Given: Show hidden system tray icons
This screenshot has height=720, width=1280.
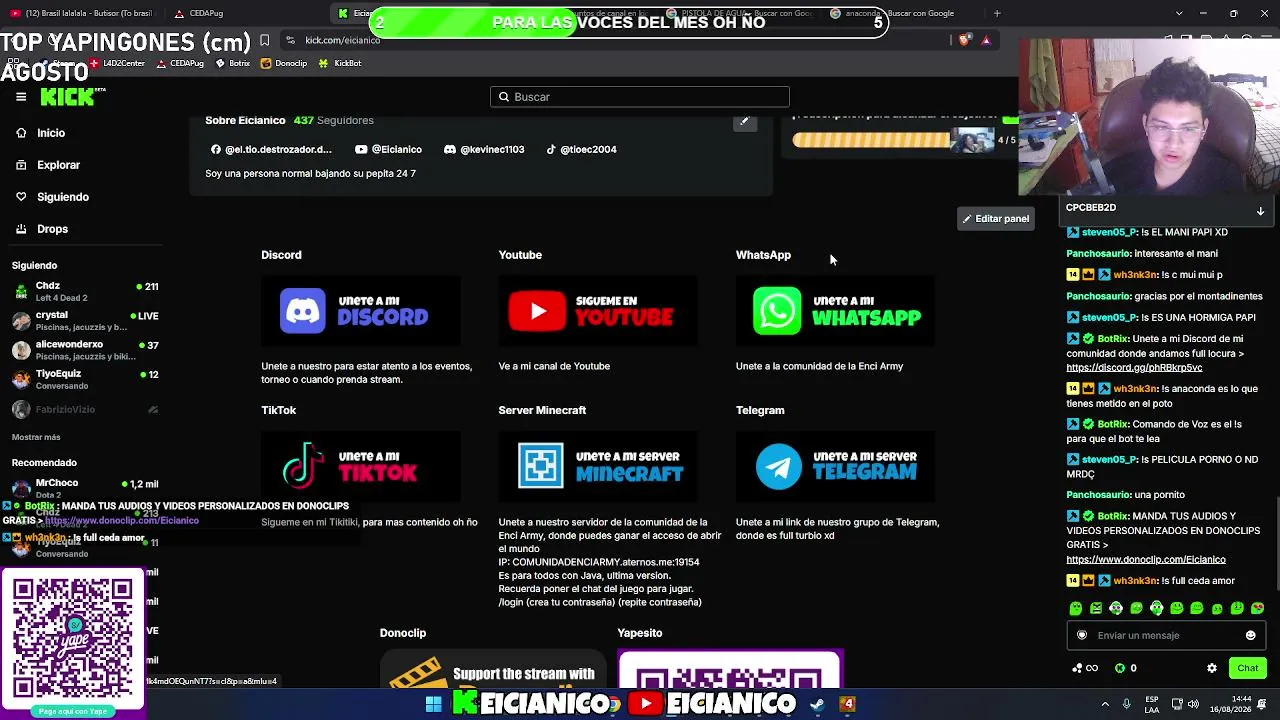Looking at the screenshot, I should tap(1105, 704).
